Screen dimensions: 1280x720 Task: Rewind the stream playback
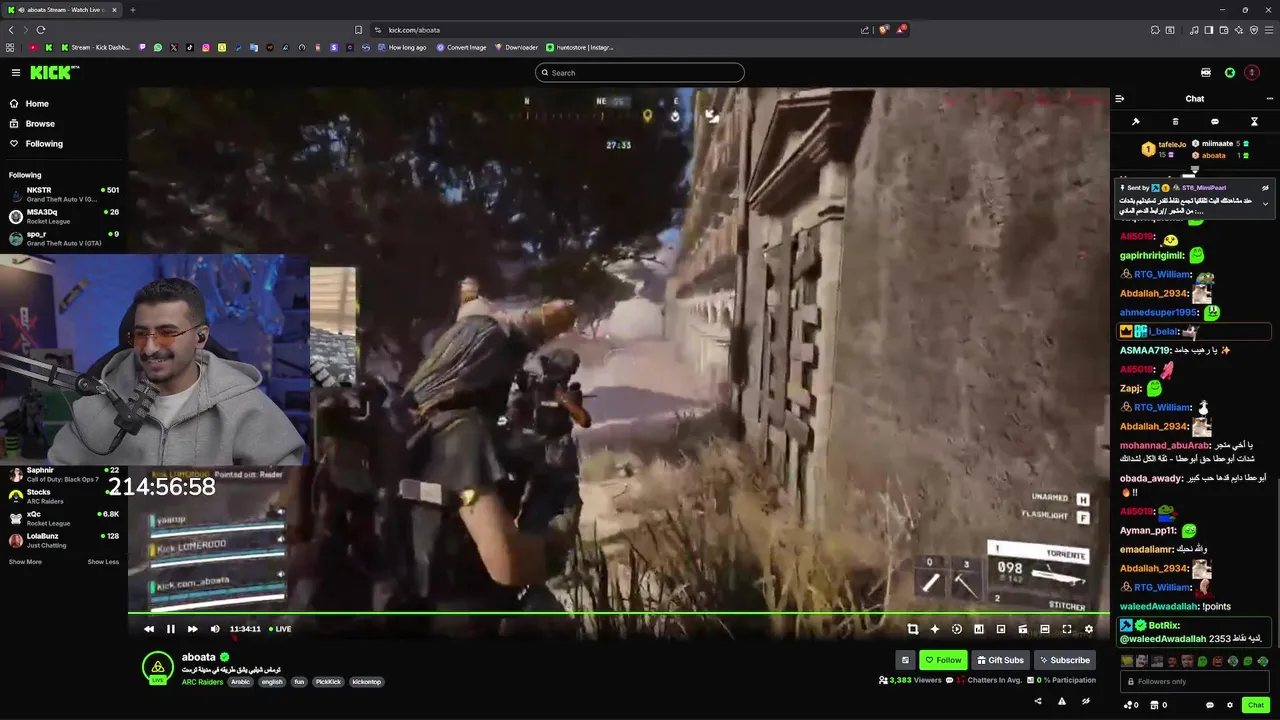pyautogui.click(x=149, y=629)
